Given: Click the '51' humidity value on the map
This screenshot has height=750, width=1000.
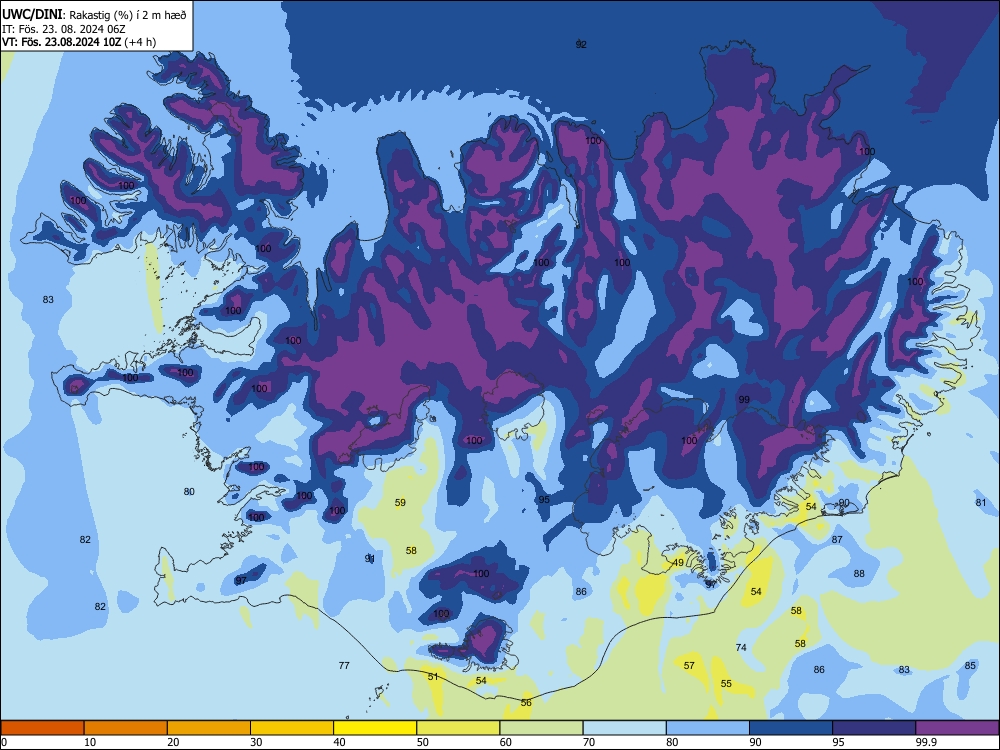Looking at the screenshot, I should (433, 676).
